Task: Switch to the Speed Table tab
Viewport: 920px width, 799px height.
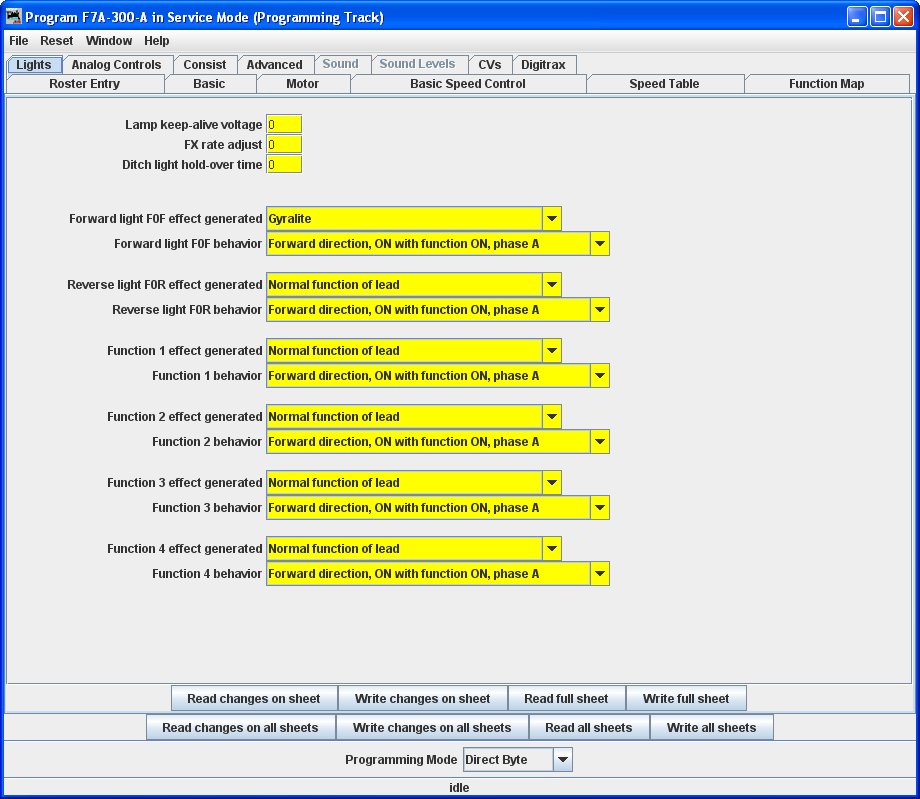Action: 664,84
